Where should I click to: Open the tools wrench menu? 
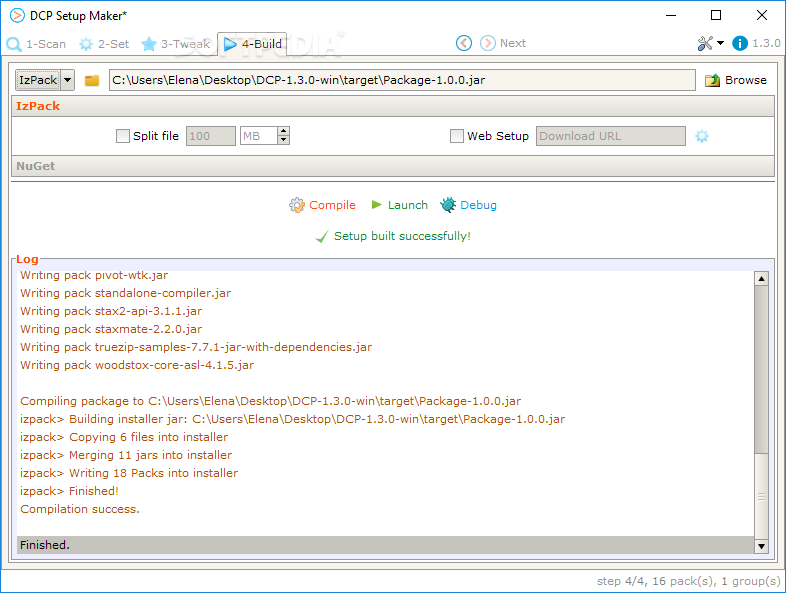tap(705, 43)
